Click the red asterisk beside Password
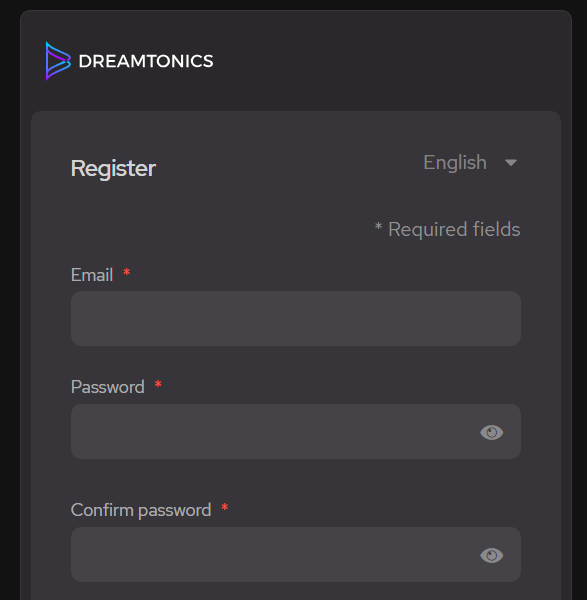The height and width of the screenshot is (600, 587). coord(158,384)
